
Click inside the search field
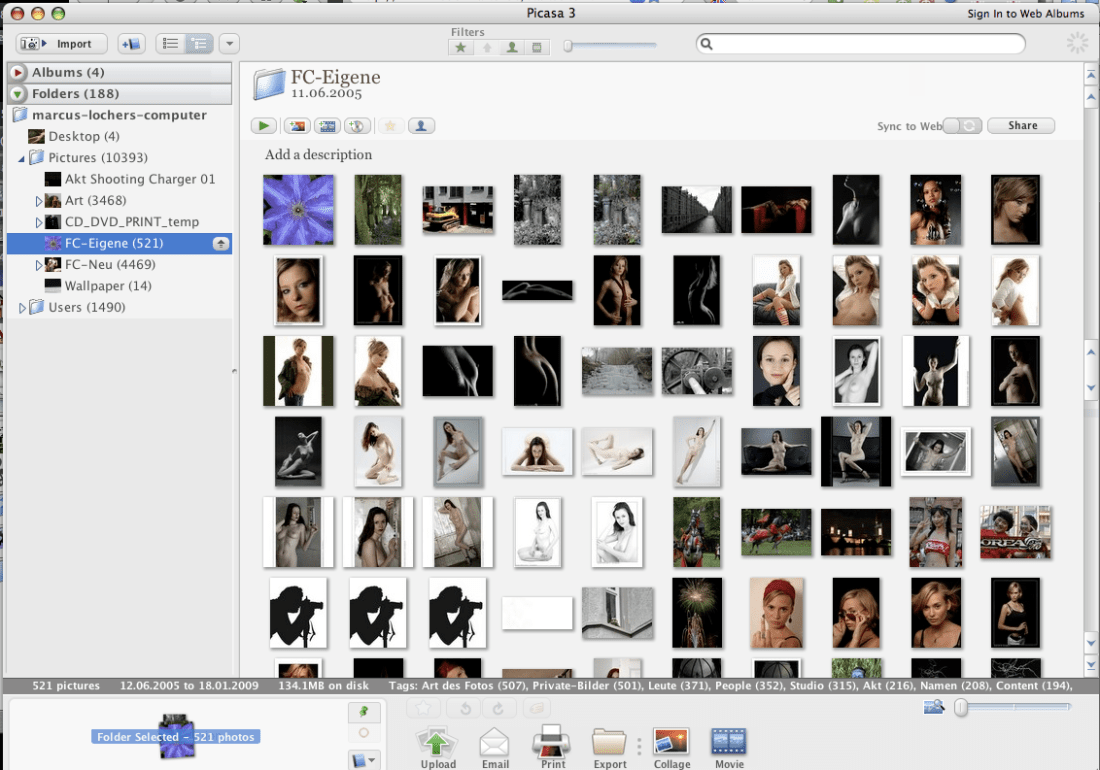[x=860, y=44]
